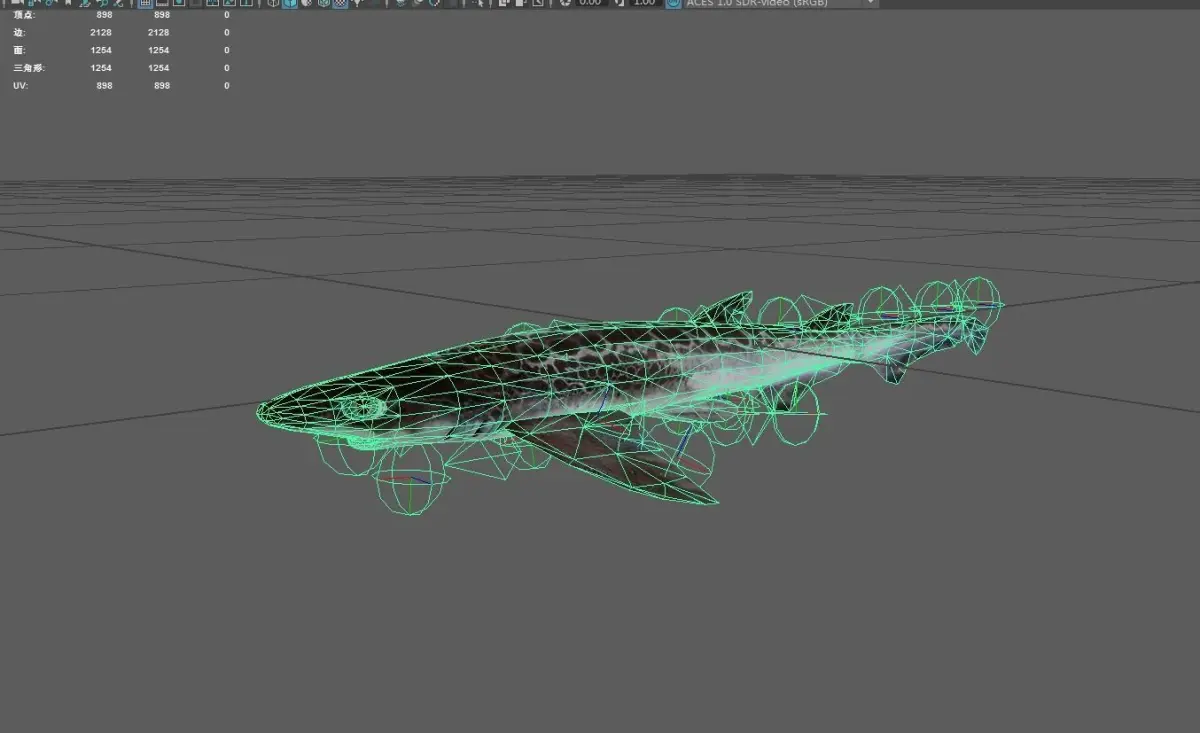
Task: Open the ACES 1.0 SDR-video dropdown
Action: [x=782, y=4]
